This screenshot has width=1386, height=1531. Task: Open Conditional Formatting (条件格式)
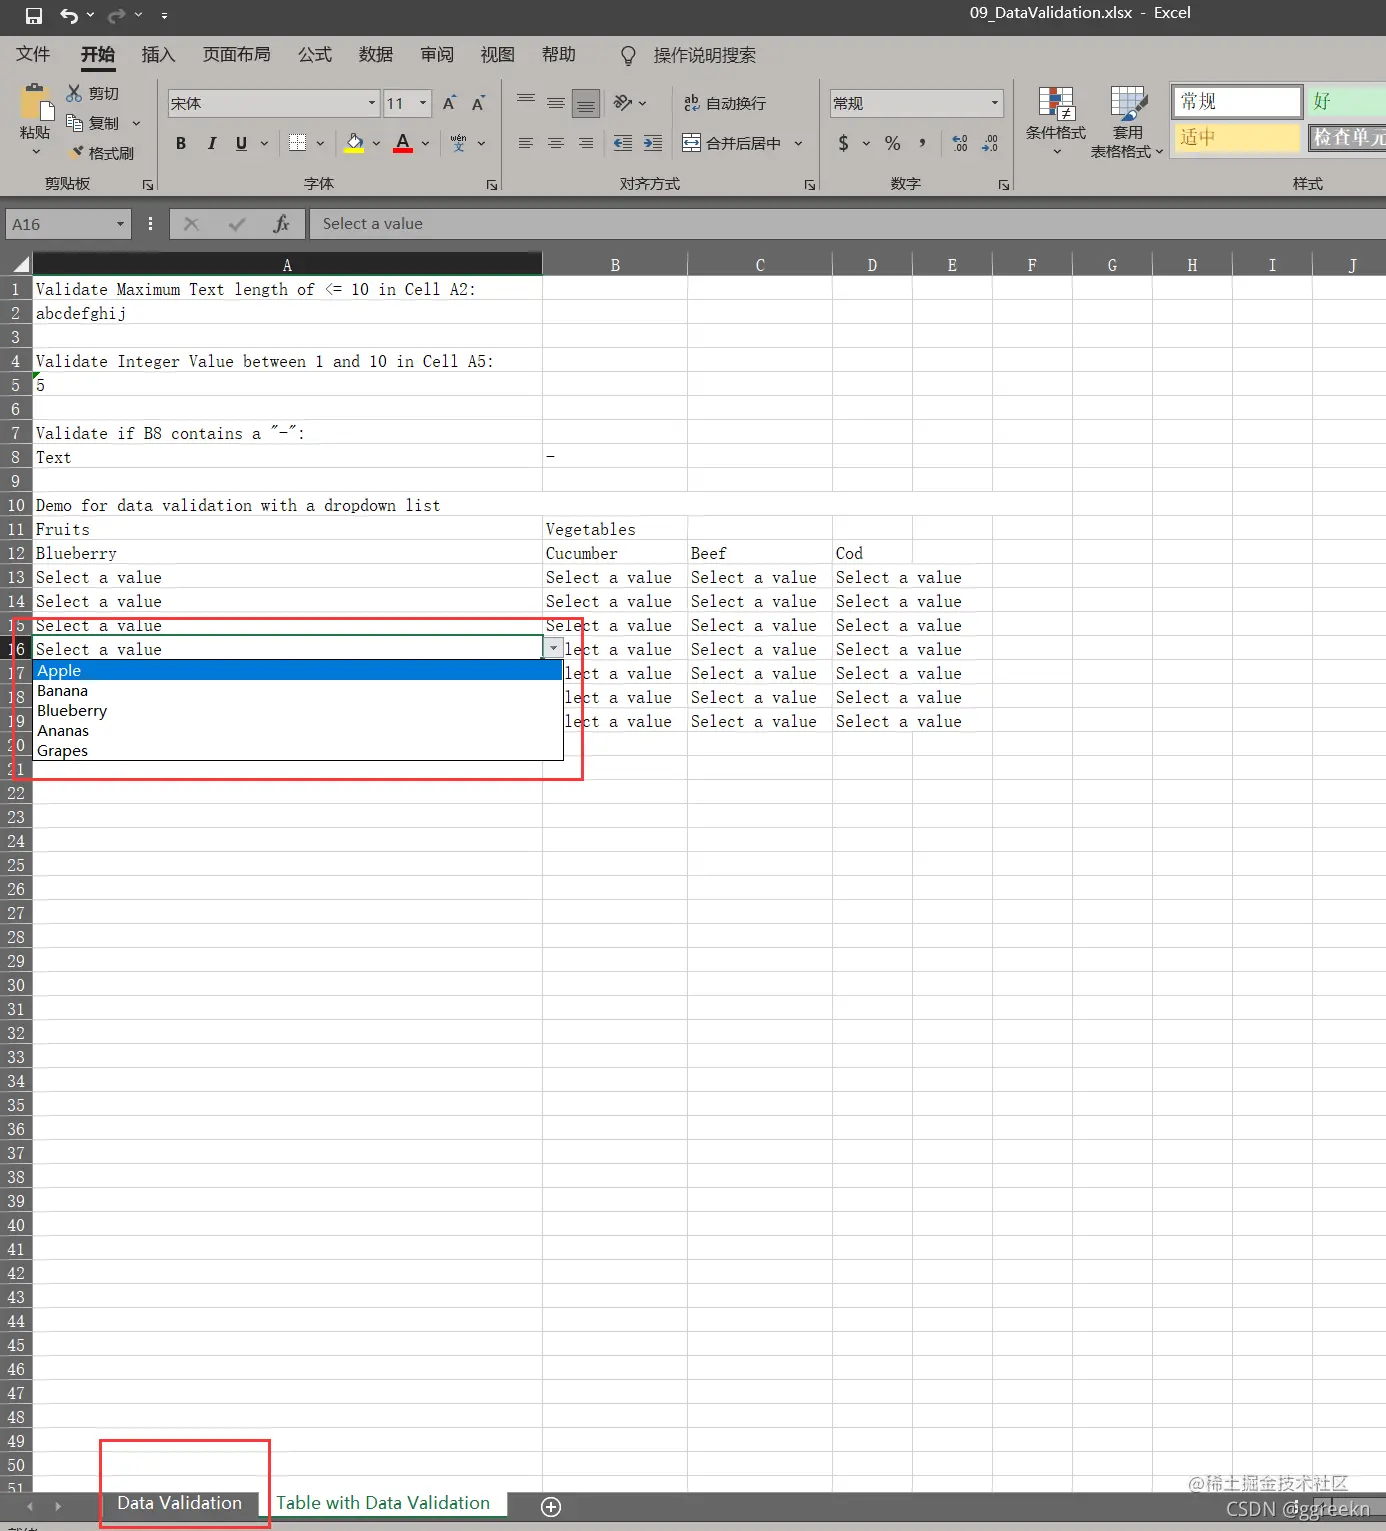point(1056,121)
